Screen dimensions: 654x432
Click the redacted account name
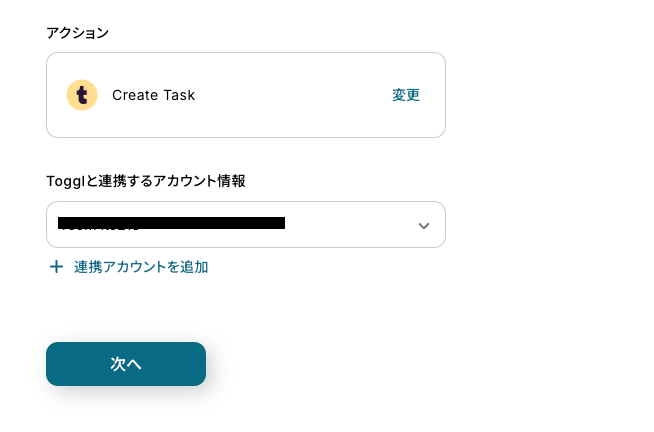[x=171, y=223]
